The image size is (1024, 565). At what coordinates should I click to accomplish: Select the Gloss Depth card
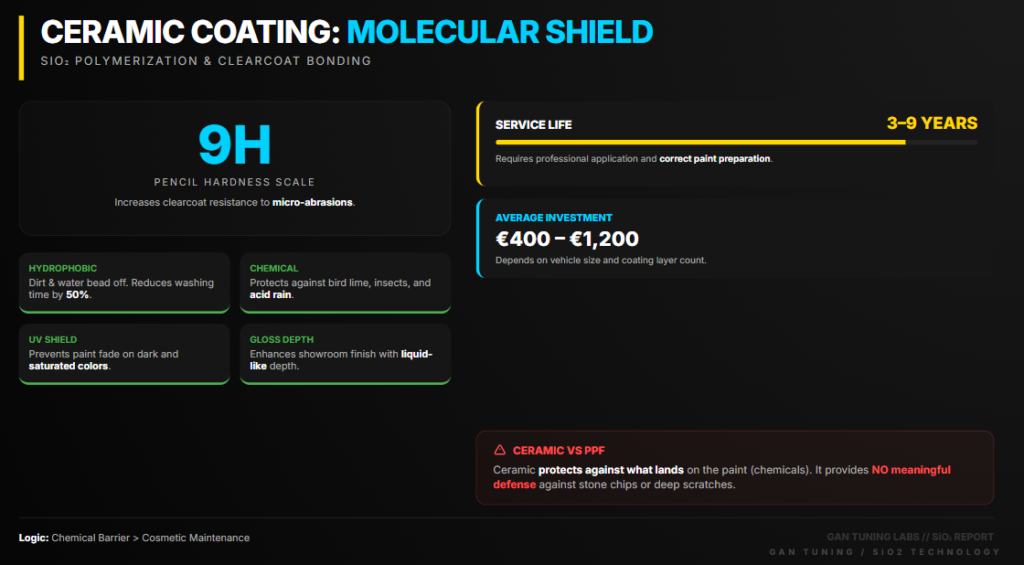click(x=345, y=354)
